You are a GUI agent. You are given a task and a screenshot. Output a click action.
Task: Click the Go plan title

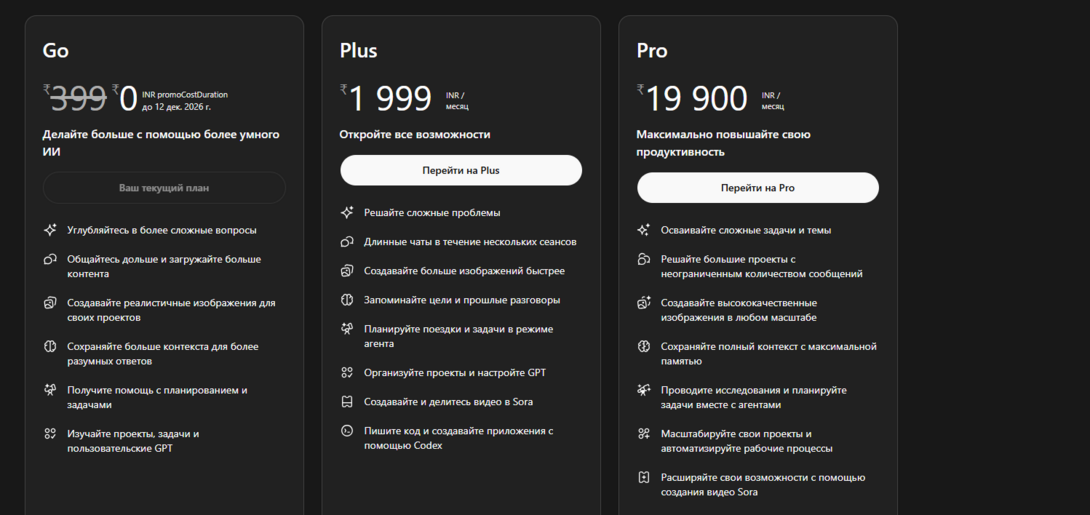56,50
